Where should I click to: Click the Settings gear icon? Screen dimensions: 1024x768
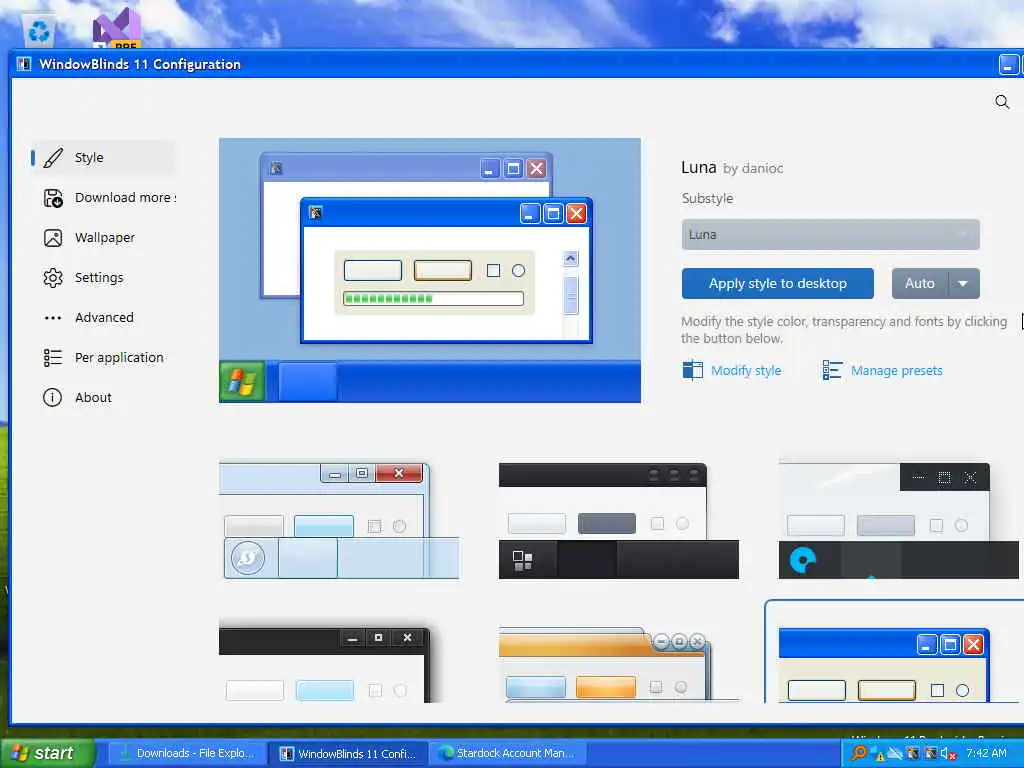pos(53,278)
